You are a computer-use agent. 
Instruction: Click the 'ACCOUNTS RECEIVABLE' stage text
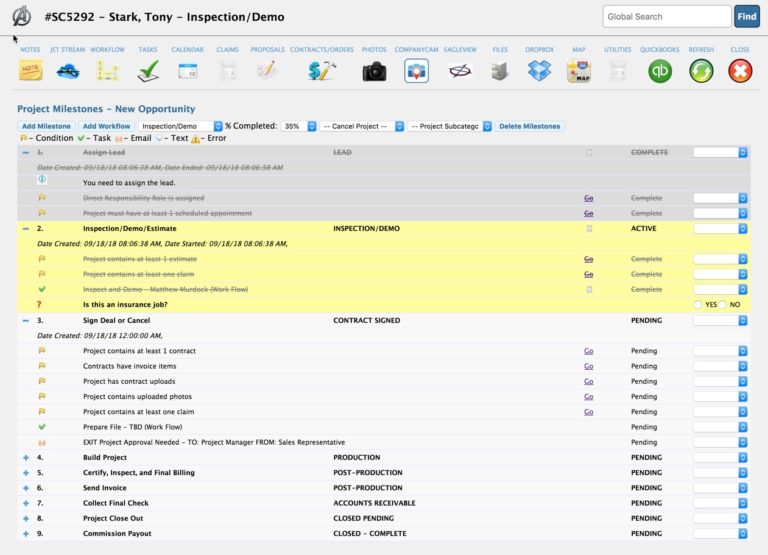[374, 503]
